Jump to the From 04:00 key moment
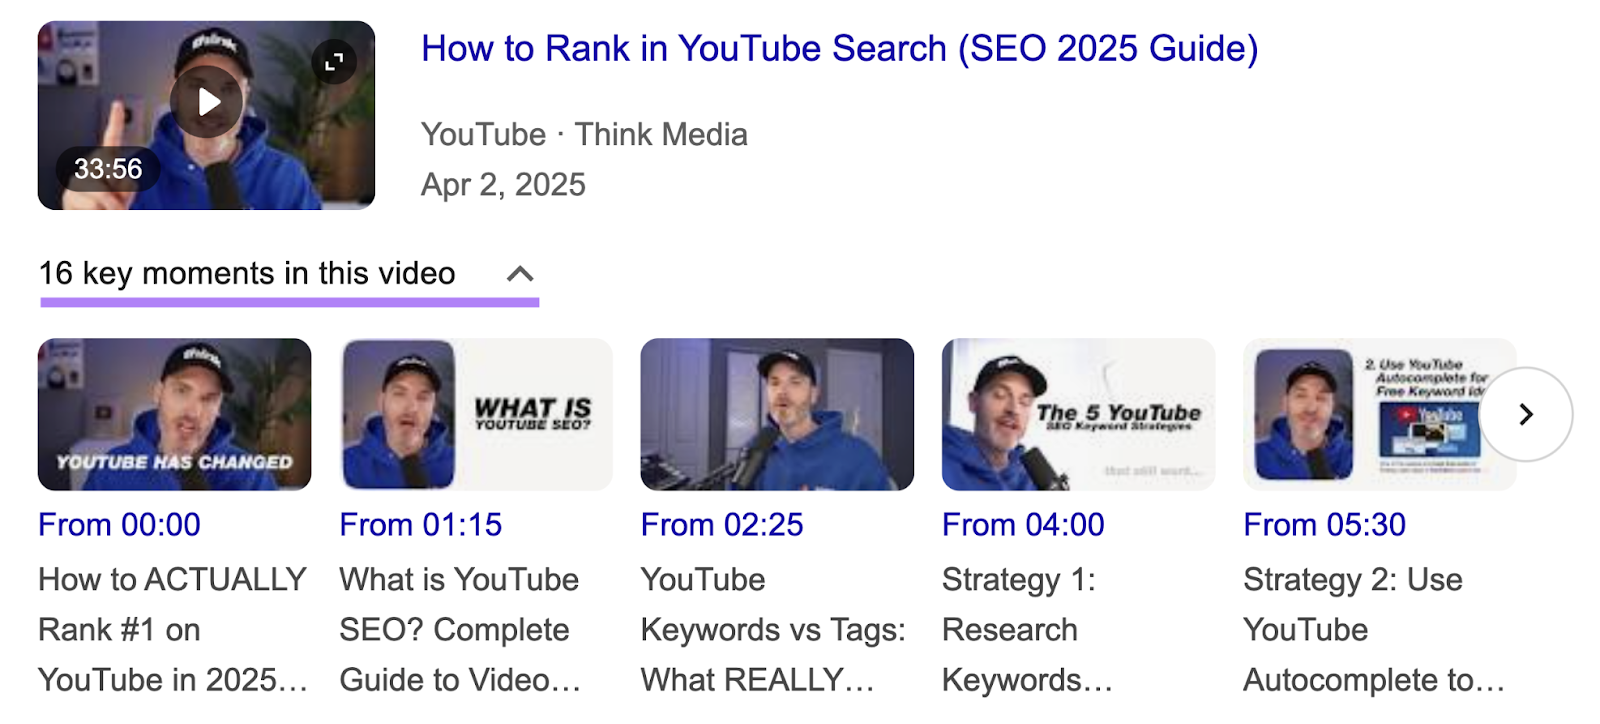 1022,524
